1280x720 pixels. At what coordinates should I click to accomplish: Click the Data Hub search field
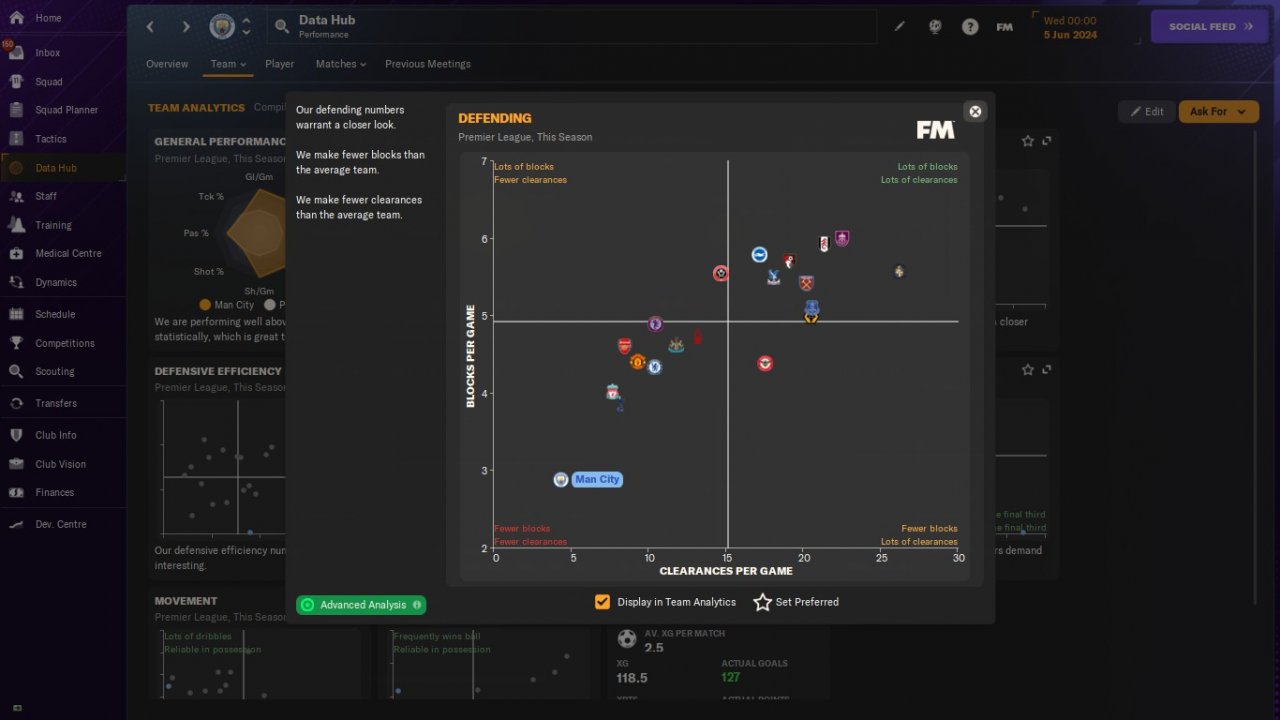(572, 27)
